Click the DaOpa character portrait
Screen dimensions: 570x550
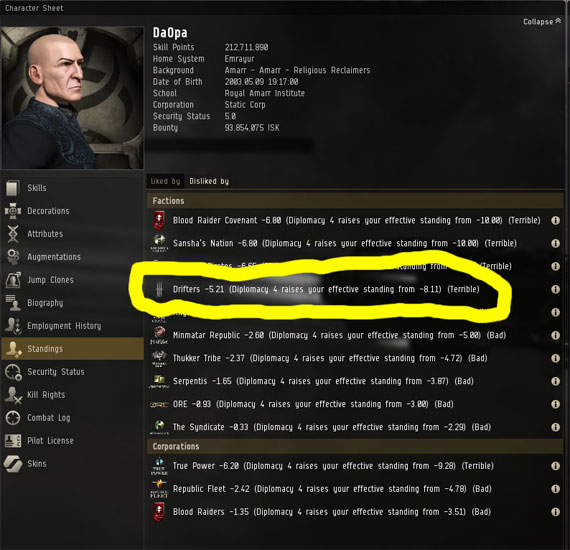73,97
